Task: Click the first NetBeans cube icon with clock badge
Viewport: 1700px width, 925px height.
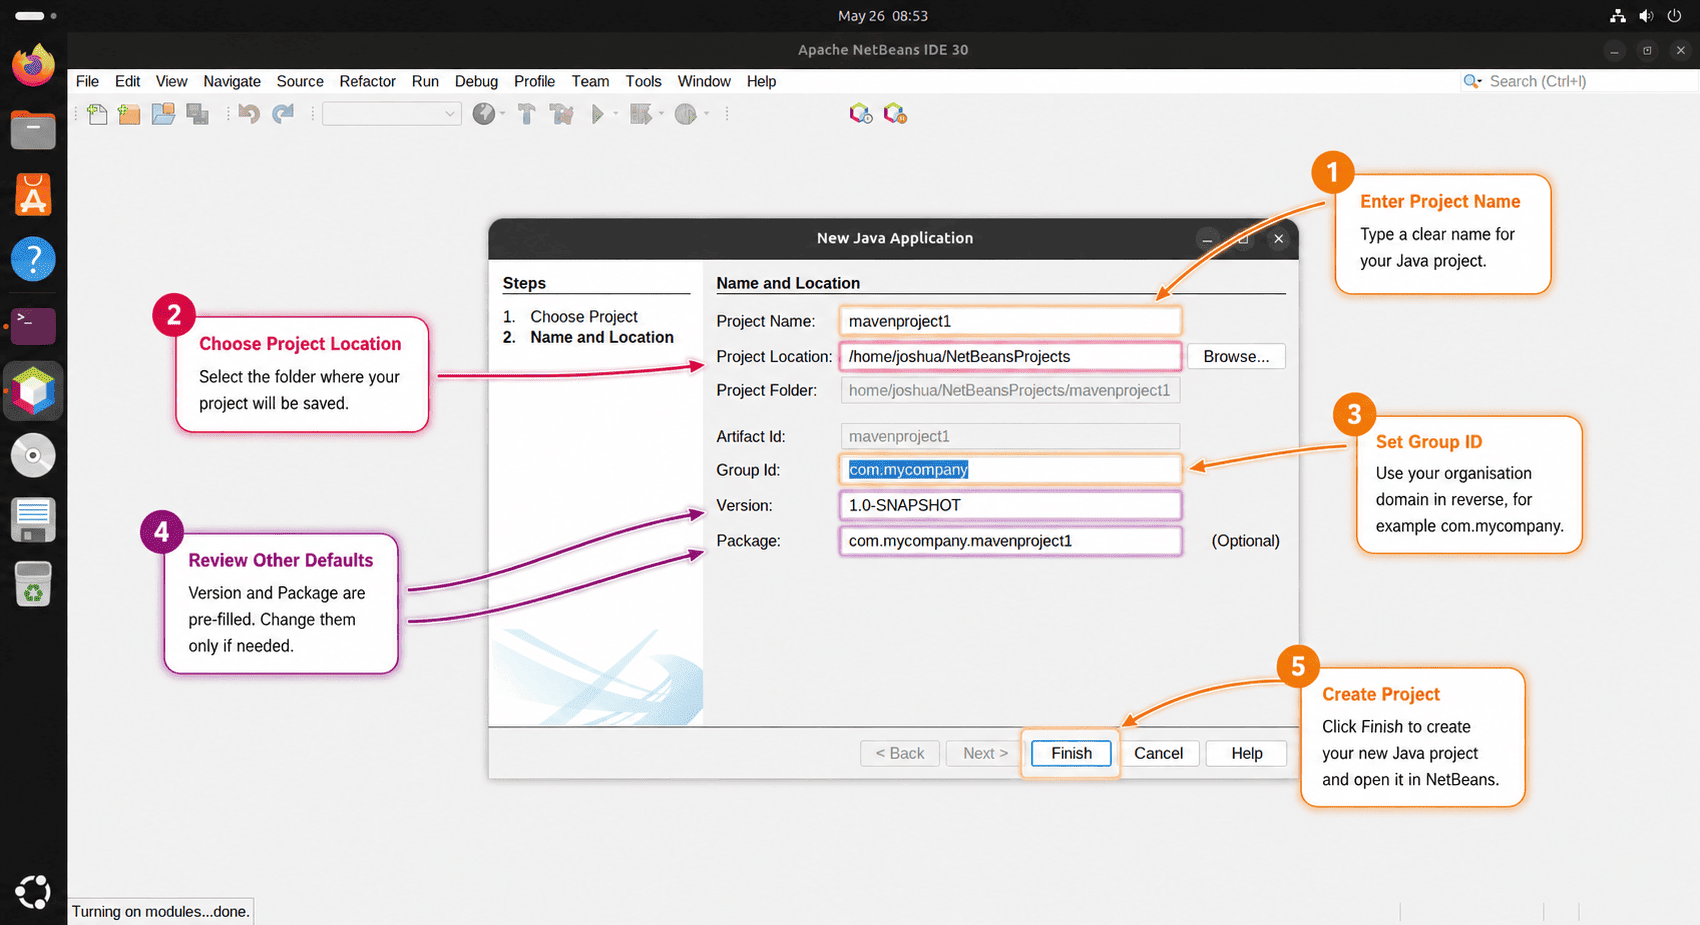Action: (860, 114)
